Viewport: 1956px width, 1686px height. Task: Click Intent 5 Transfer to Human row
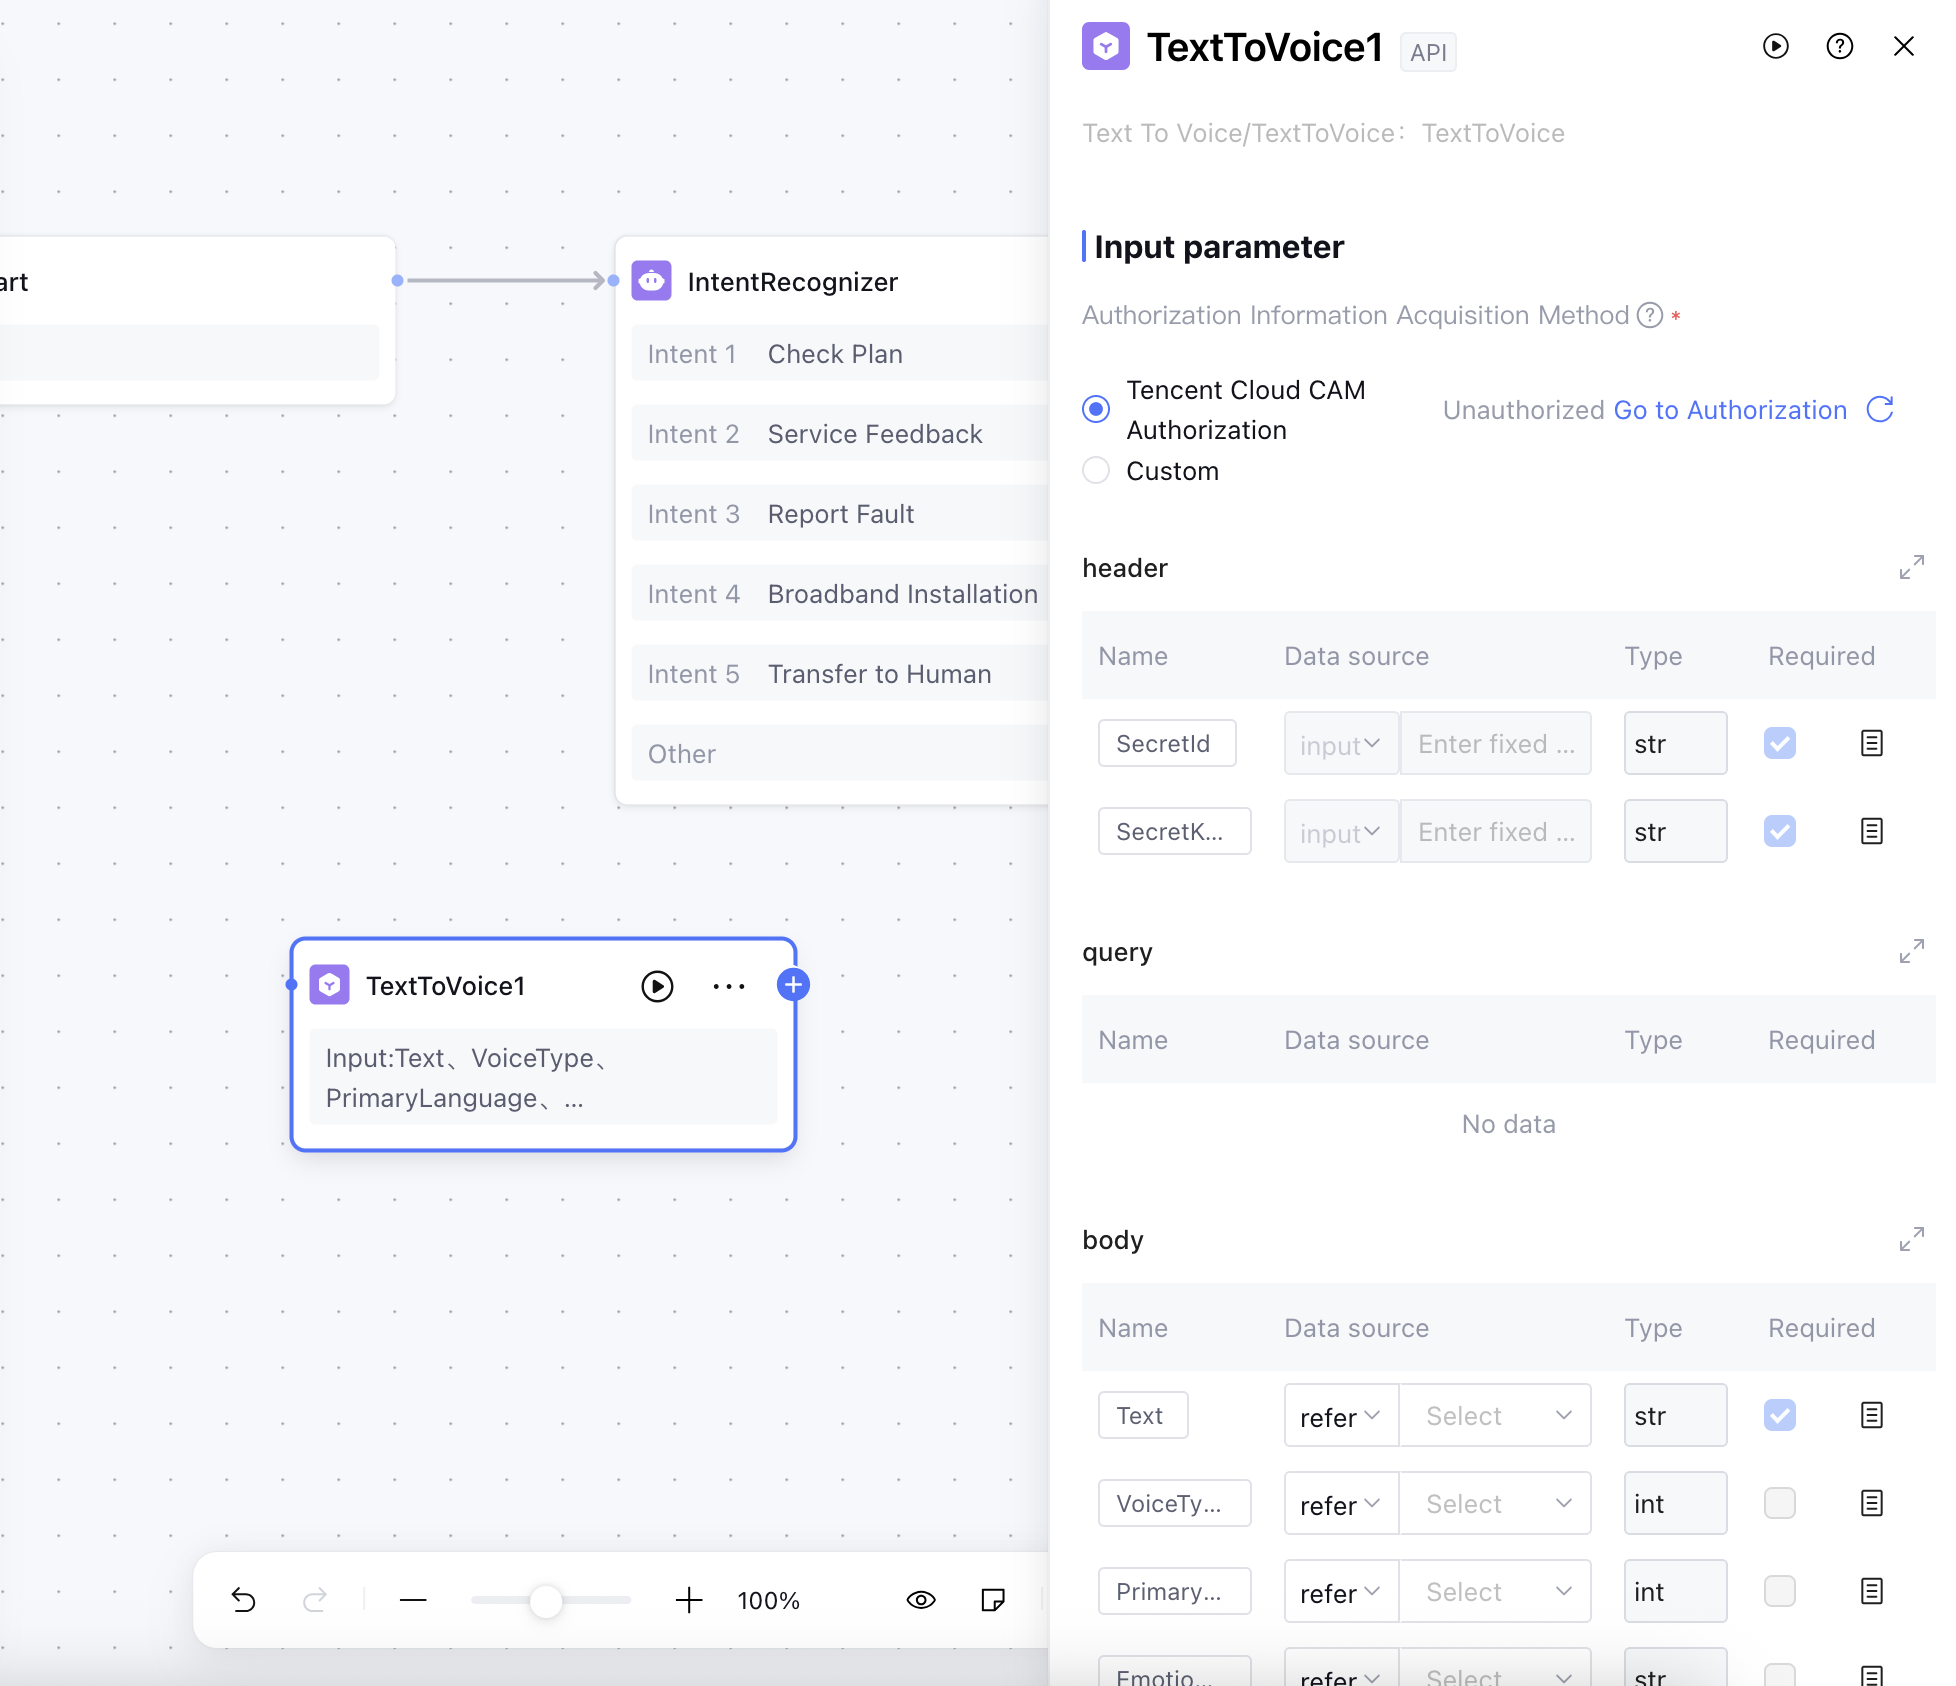(x=840, y=673)
